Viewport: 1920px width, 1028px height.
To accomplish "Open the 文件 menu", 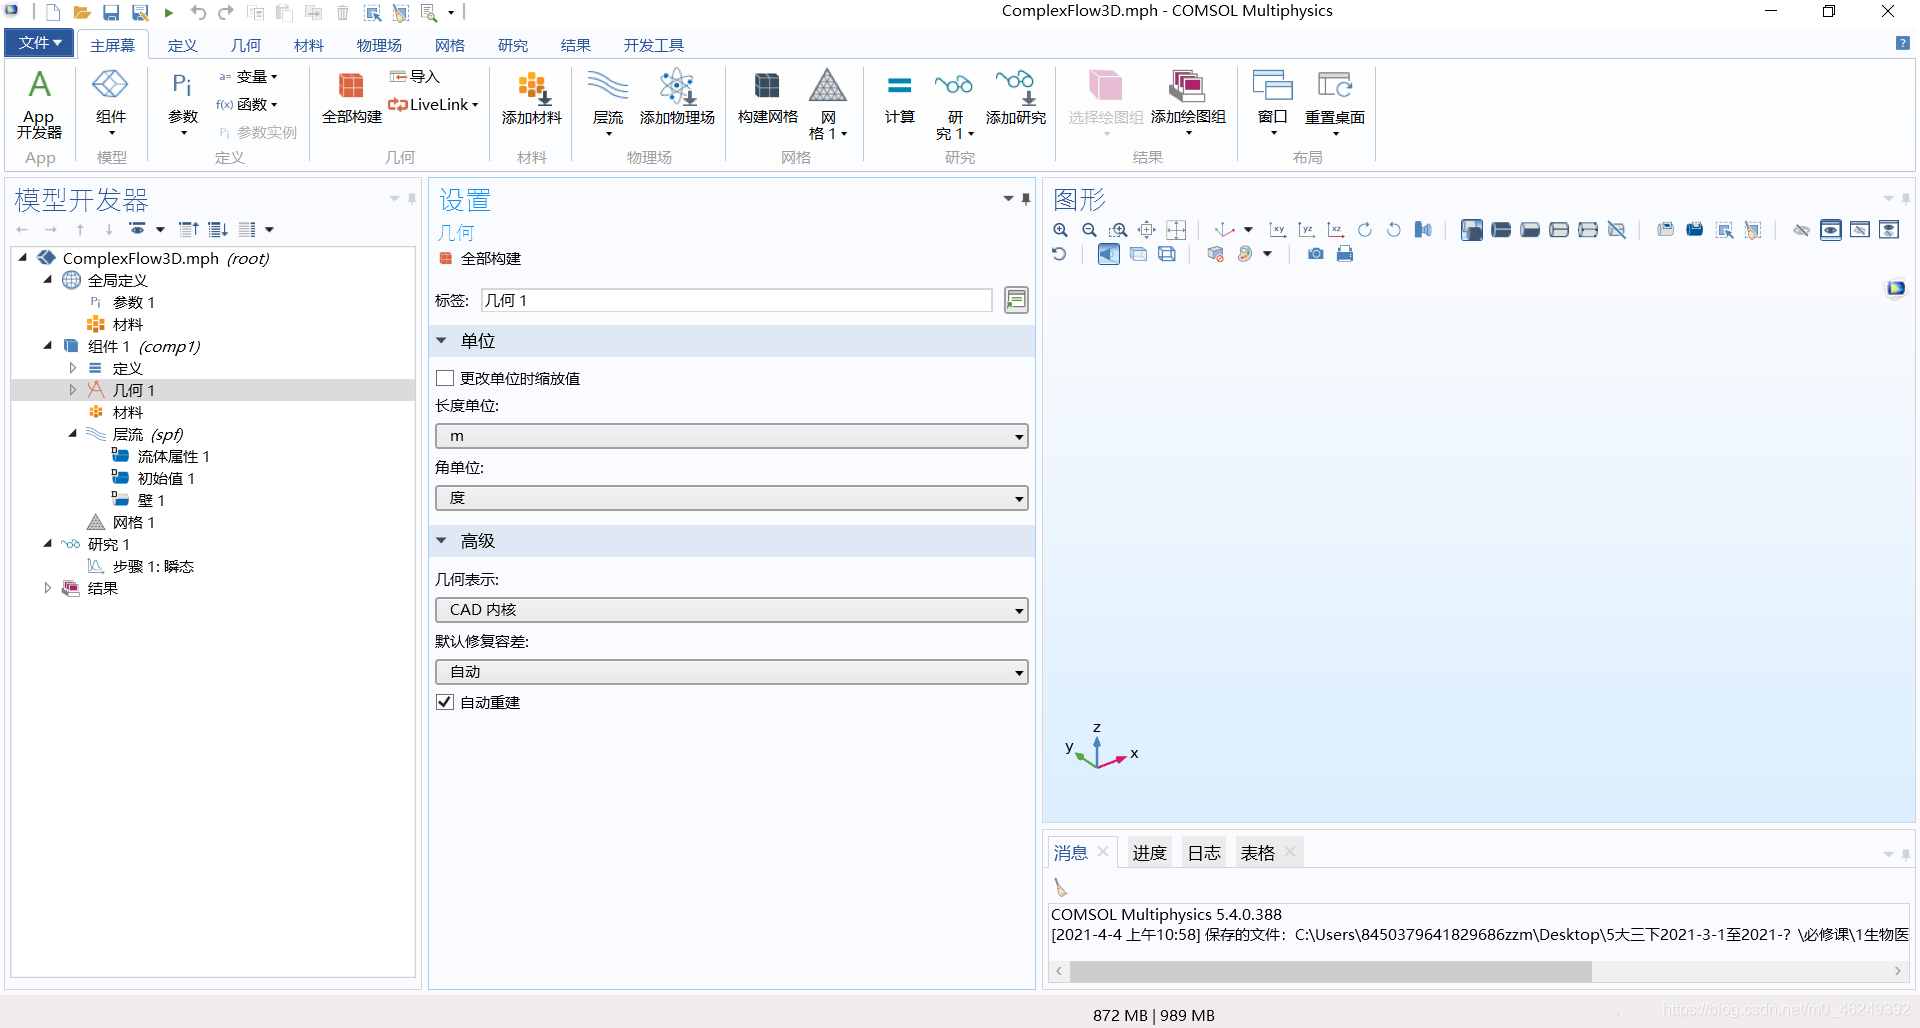I will (40, 43).
